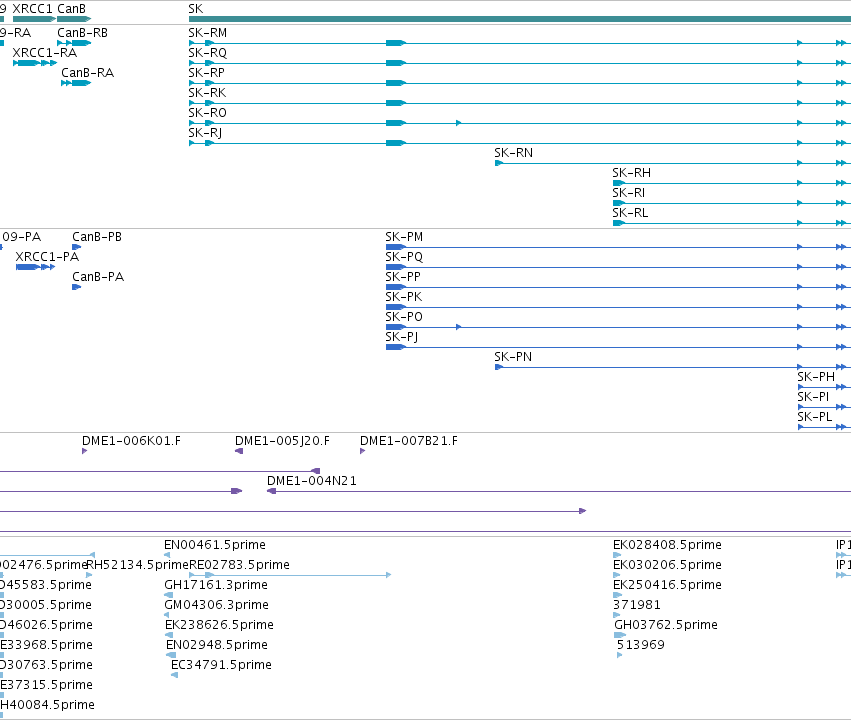Click the XRCC1-RA transcript exon glyph
The width and height of the screenshot is (851, 720).
click(x=35, y=63)
